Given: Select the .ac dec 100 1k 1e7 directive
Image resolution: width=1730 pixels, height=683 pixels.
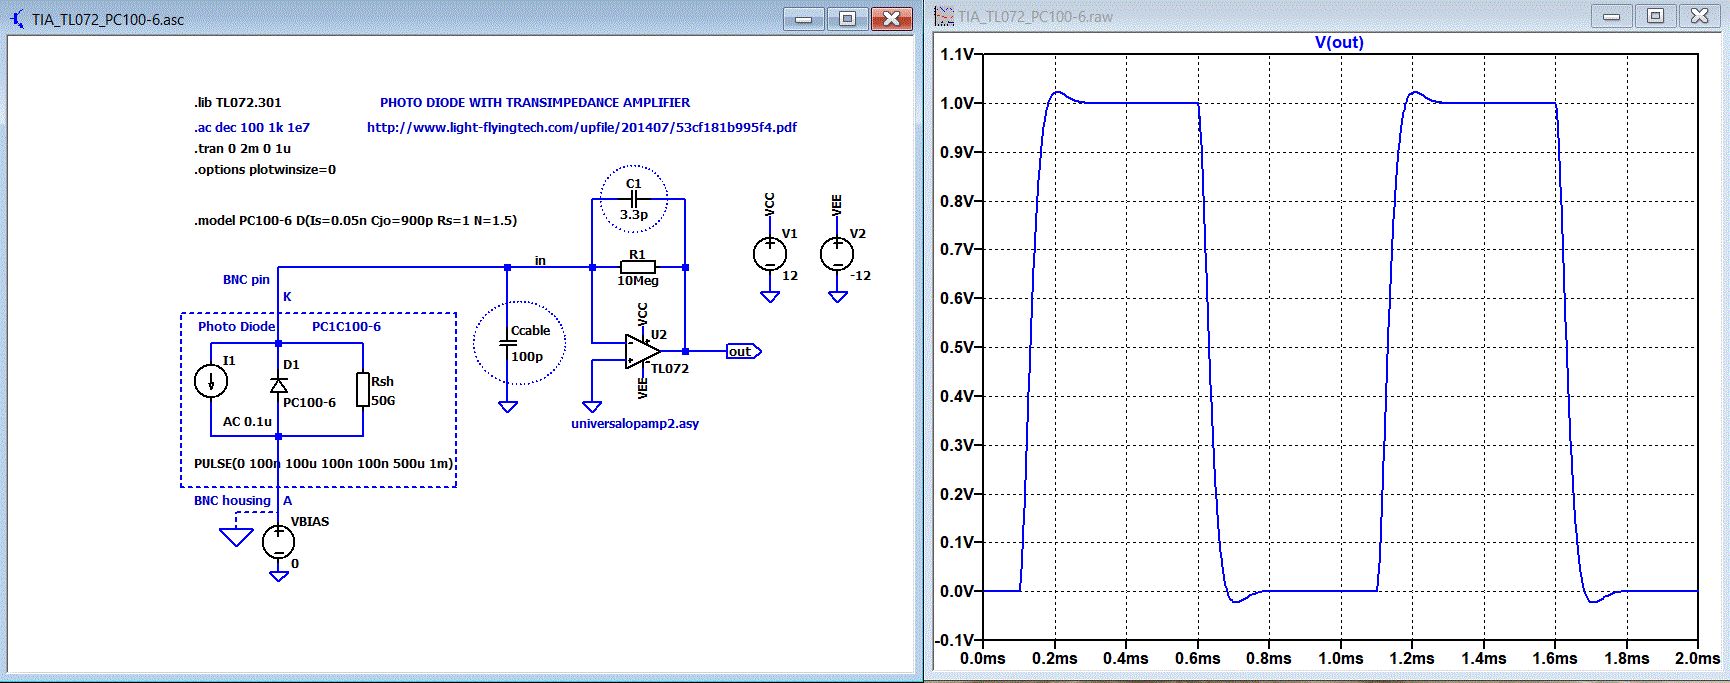Looking at the screenshot, I should tap(252, 127).
